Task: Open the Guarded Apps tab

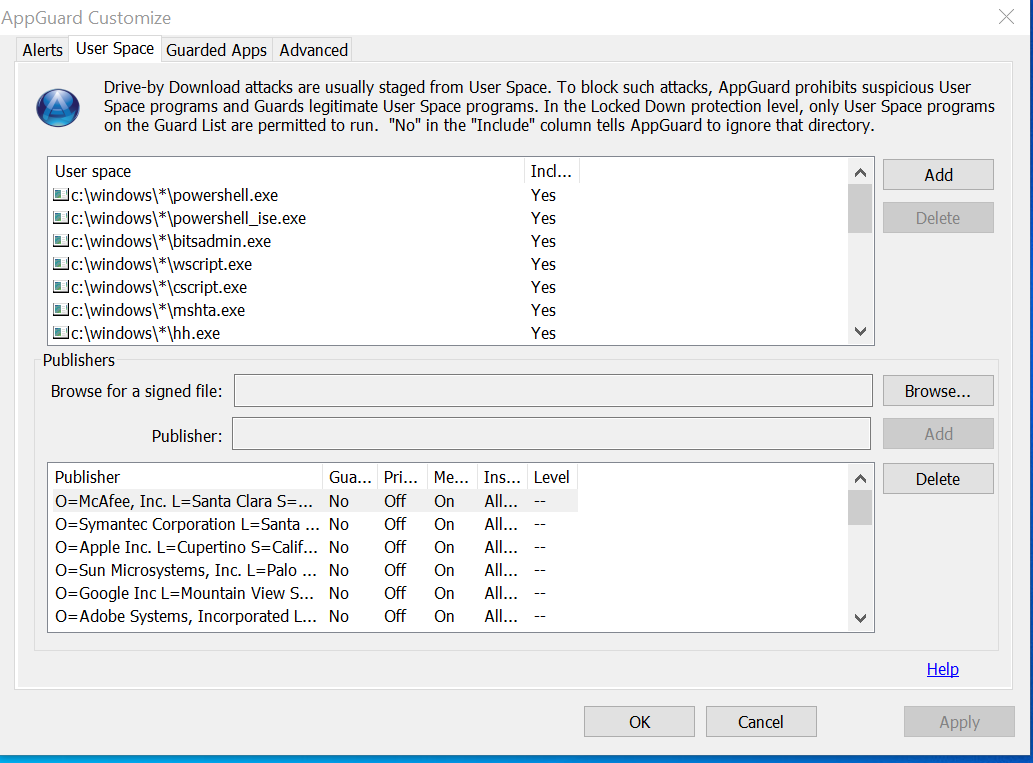Action: coord(216,50)
